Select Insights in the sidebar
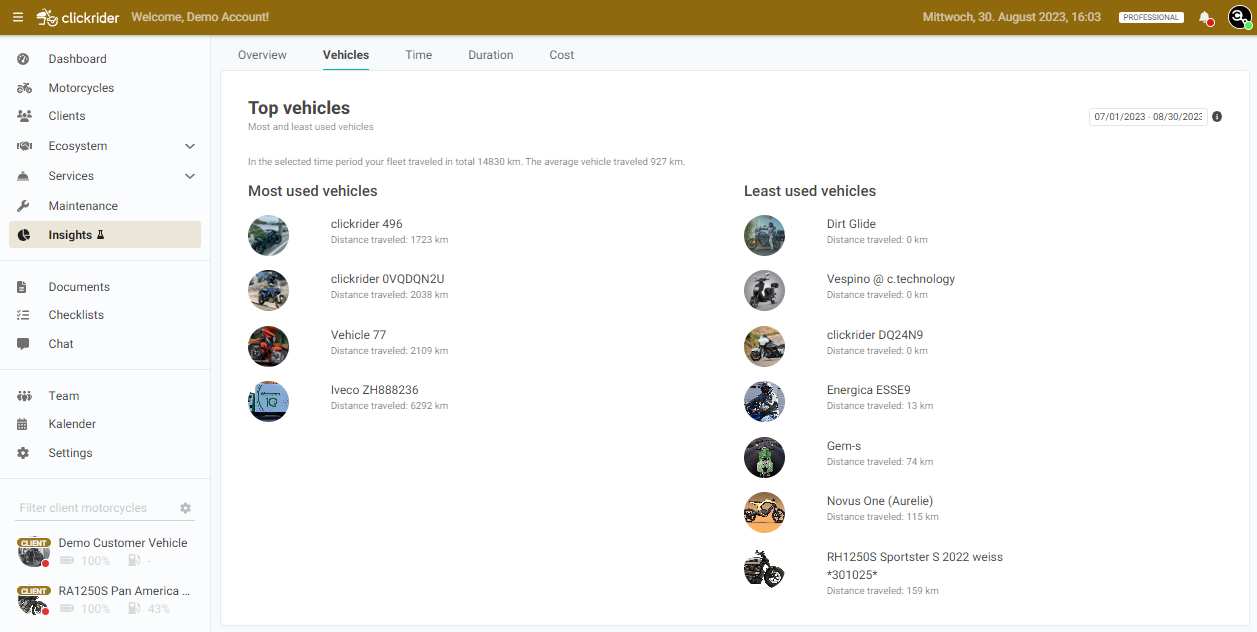Viewport: 1257px width, 632px height. click(105, 235)
